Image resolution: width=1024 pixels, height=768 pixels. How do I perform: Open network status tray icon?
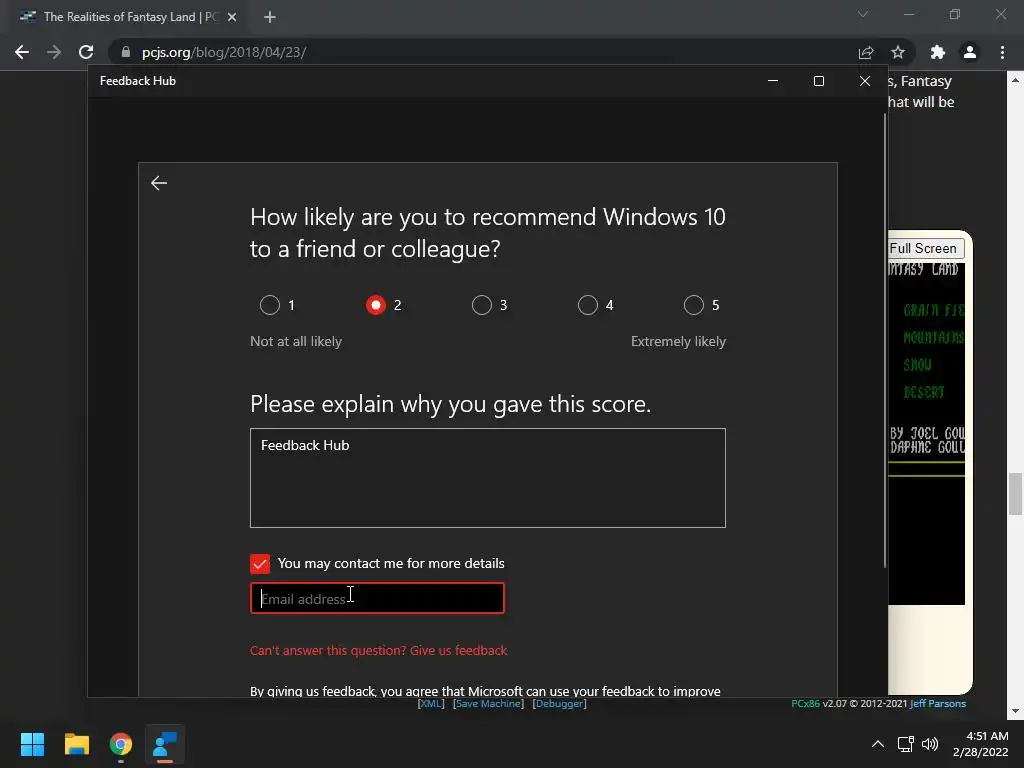905,744
